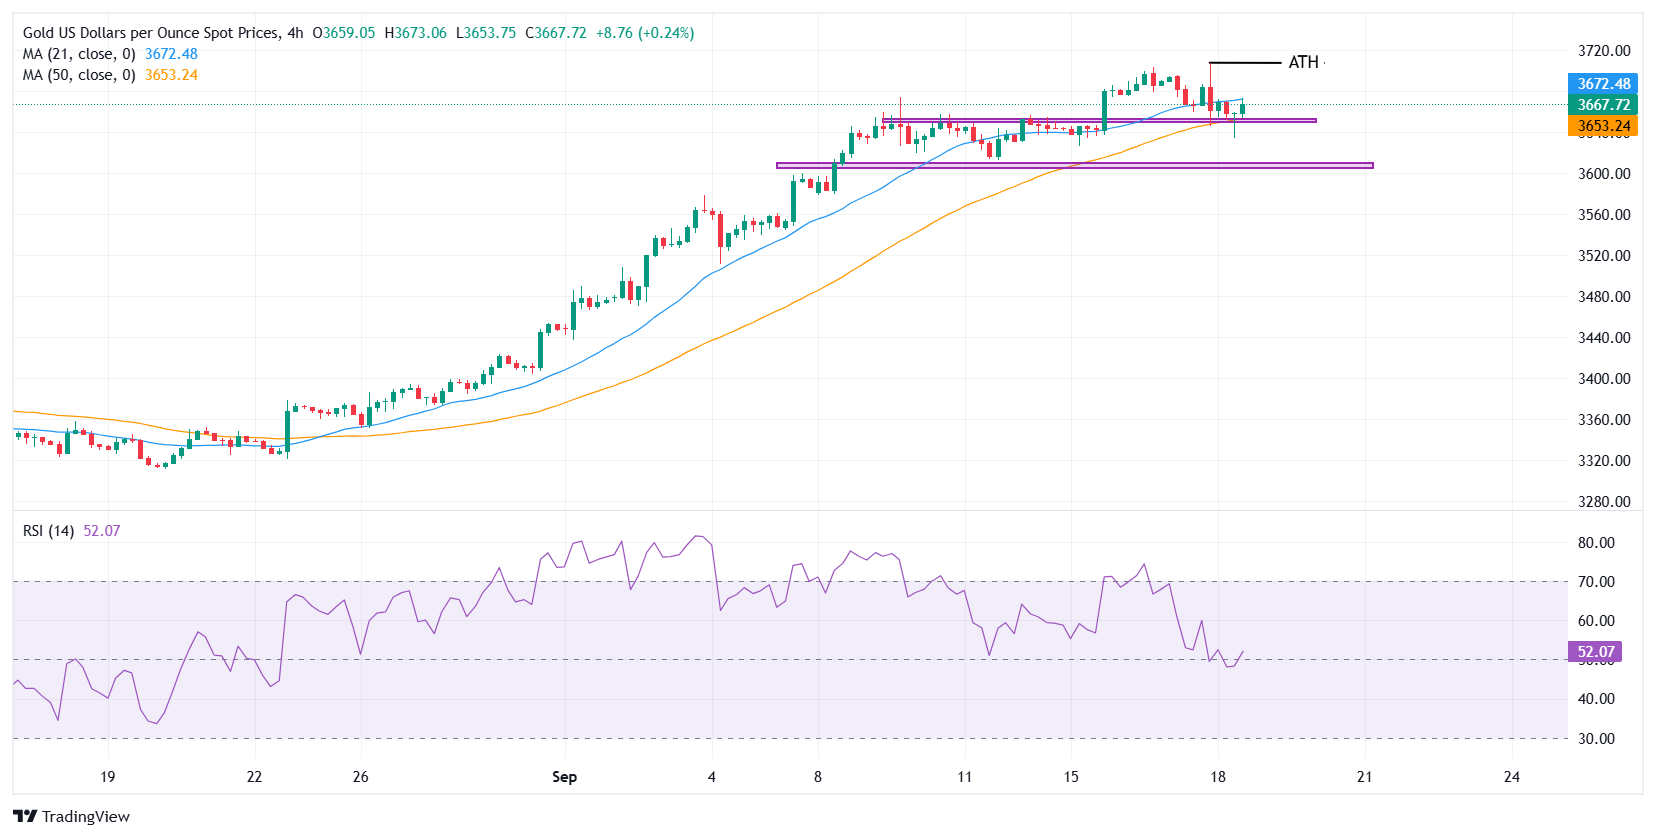Click the purple 52.07 RSI value tag
The image size is (1656, 838).
[1595, 652]
